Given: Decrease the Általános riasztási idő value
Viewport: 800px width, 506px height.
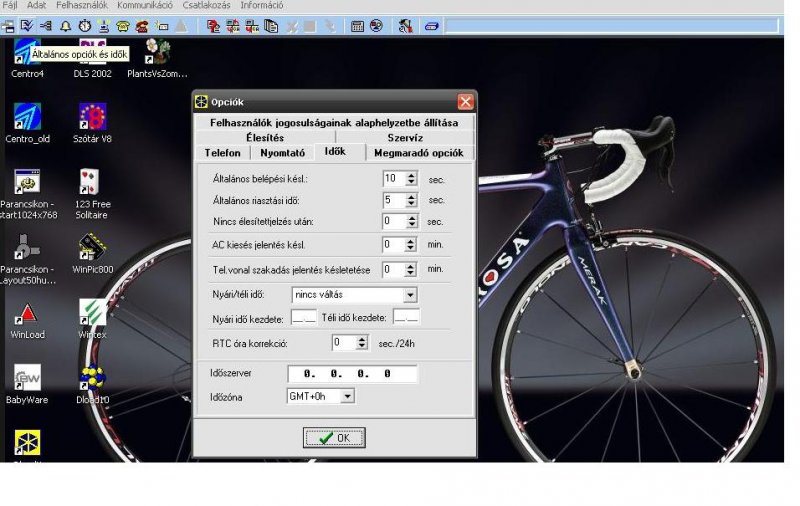Looking at the screenshot, I should click(411, 204).
